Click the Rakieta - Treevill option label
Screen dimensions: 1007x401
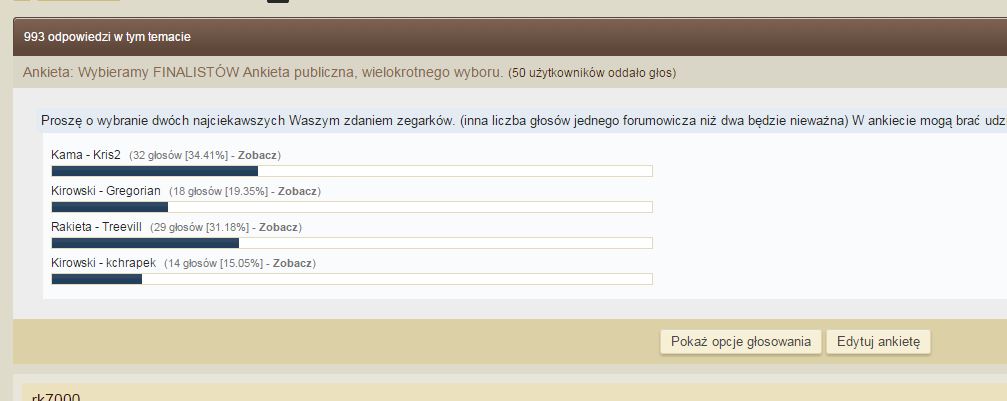tap(97, 227)
